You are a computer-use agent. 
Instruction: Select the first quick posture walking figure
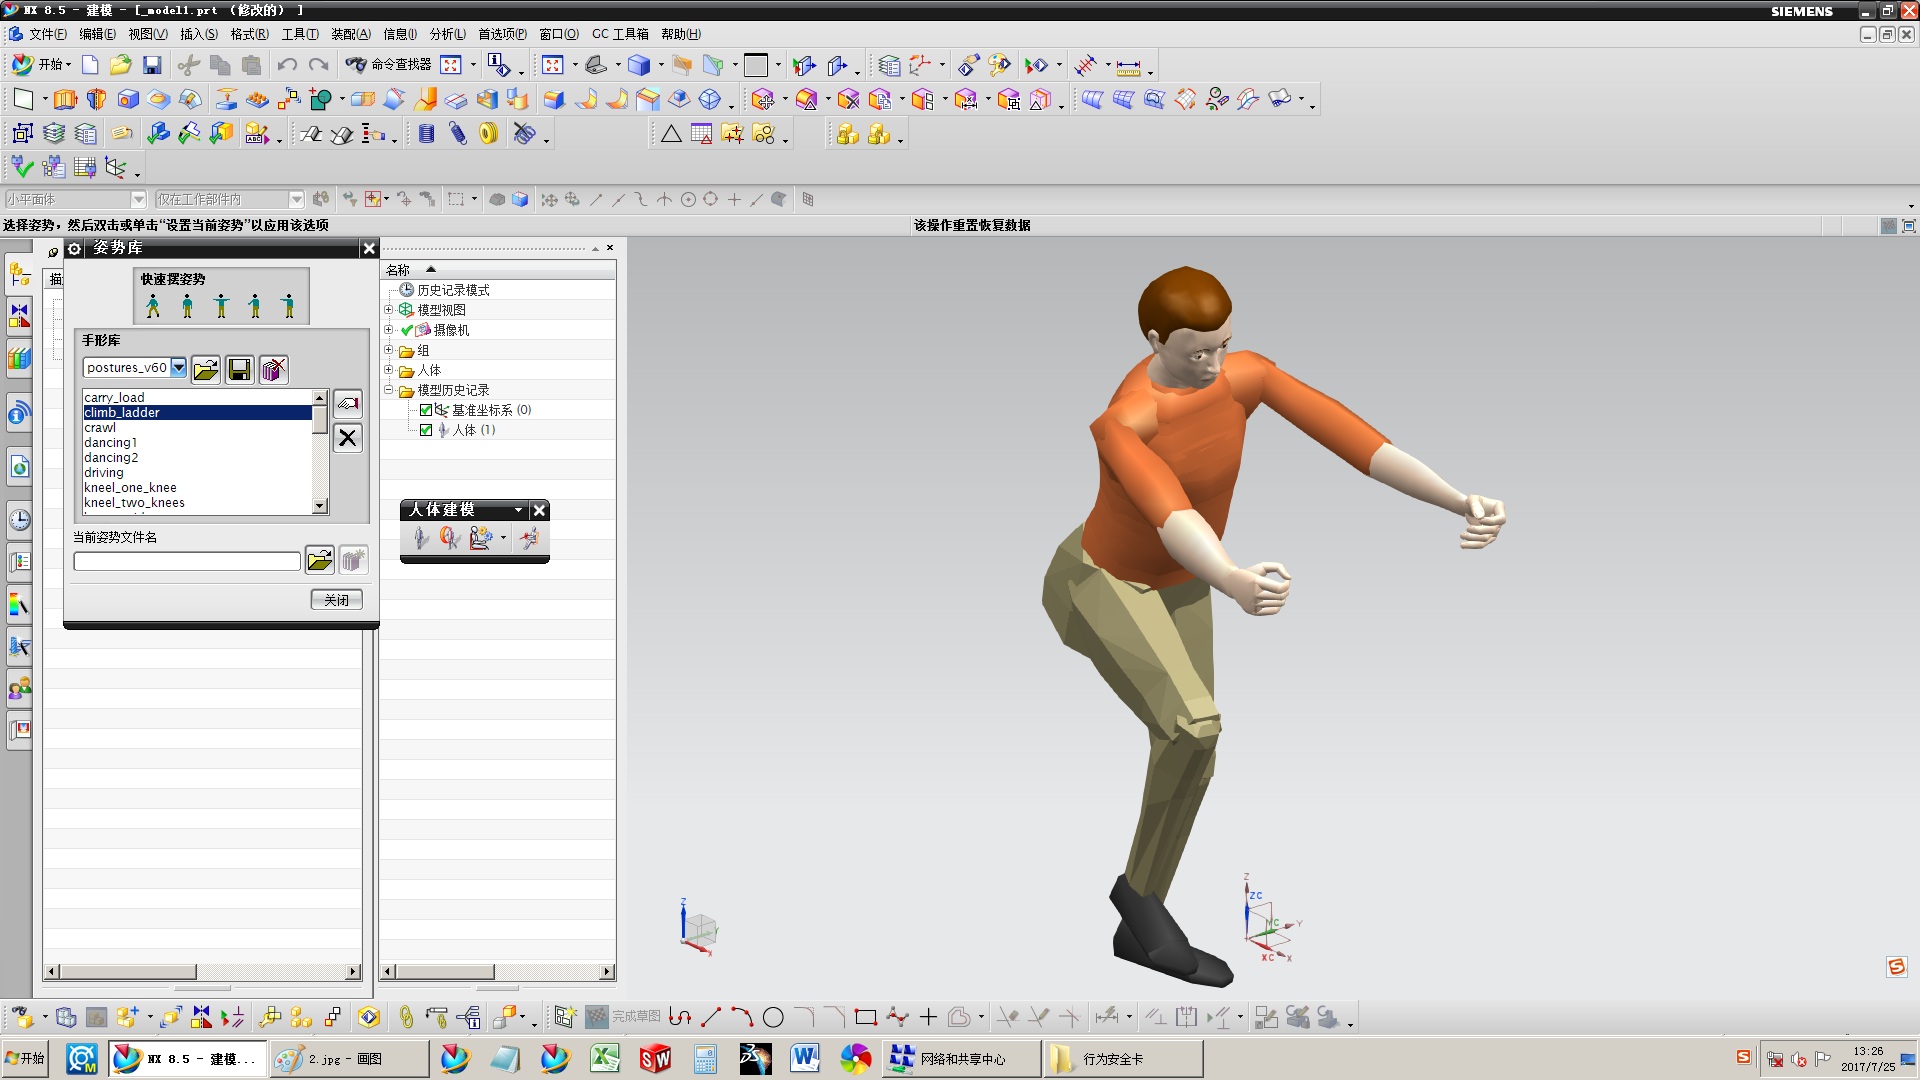pos(153,306)
